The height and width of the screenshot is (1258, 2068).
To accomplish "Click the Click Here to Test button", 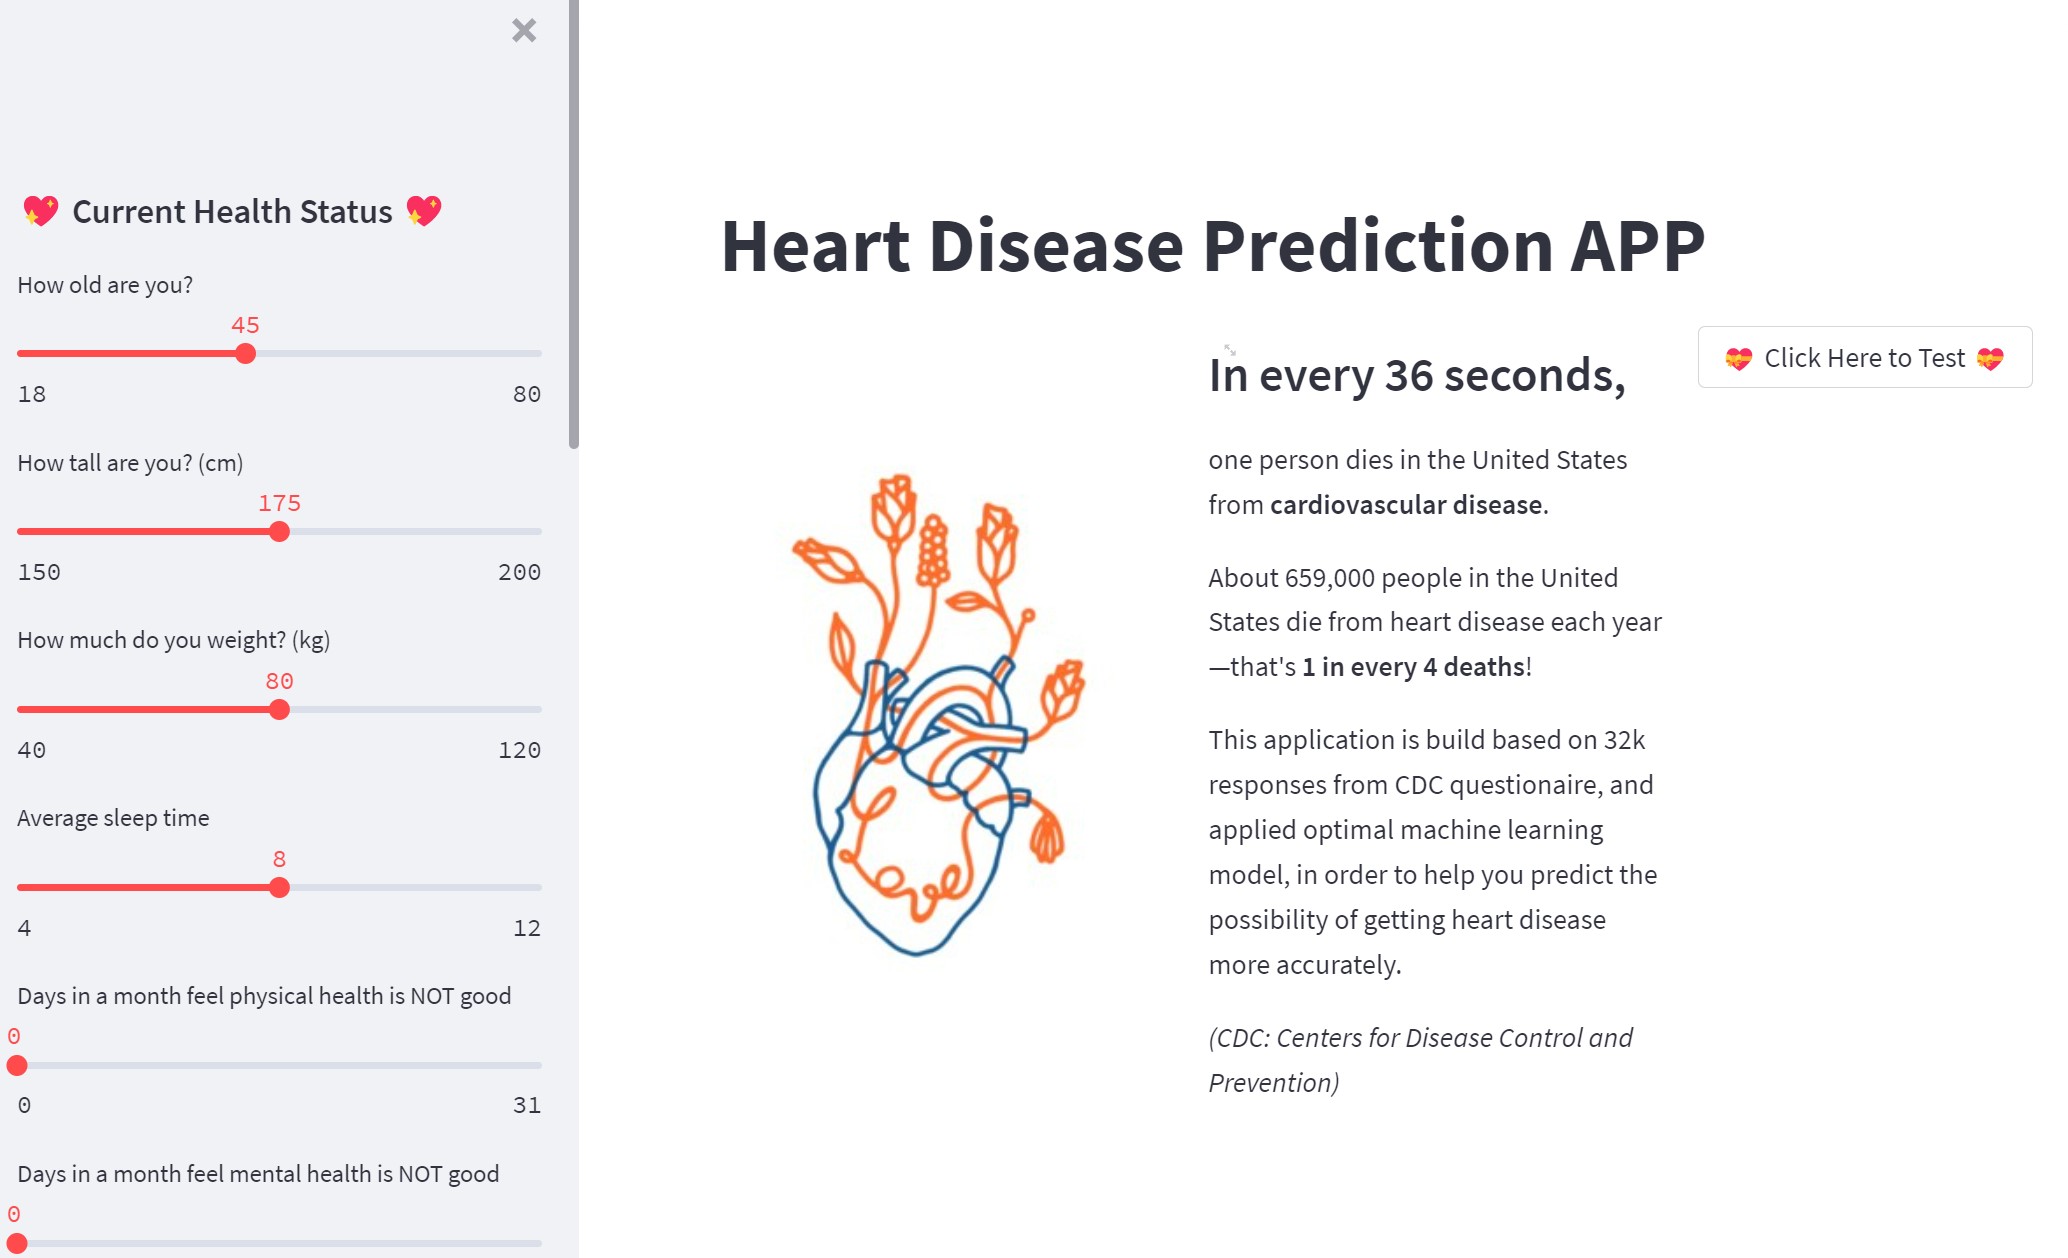I will [1865, 357].
